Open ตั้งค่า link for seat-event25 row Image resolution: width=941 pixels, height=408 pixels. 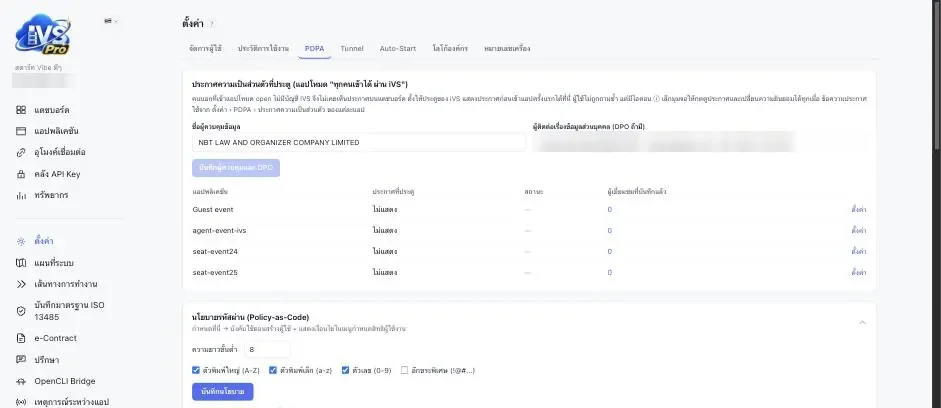coord(859,272)
